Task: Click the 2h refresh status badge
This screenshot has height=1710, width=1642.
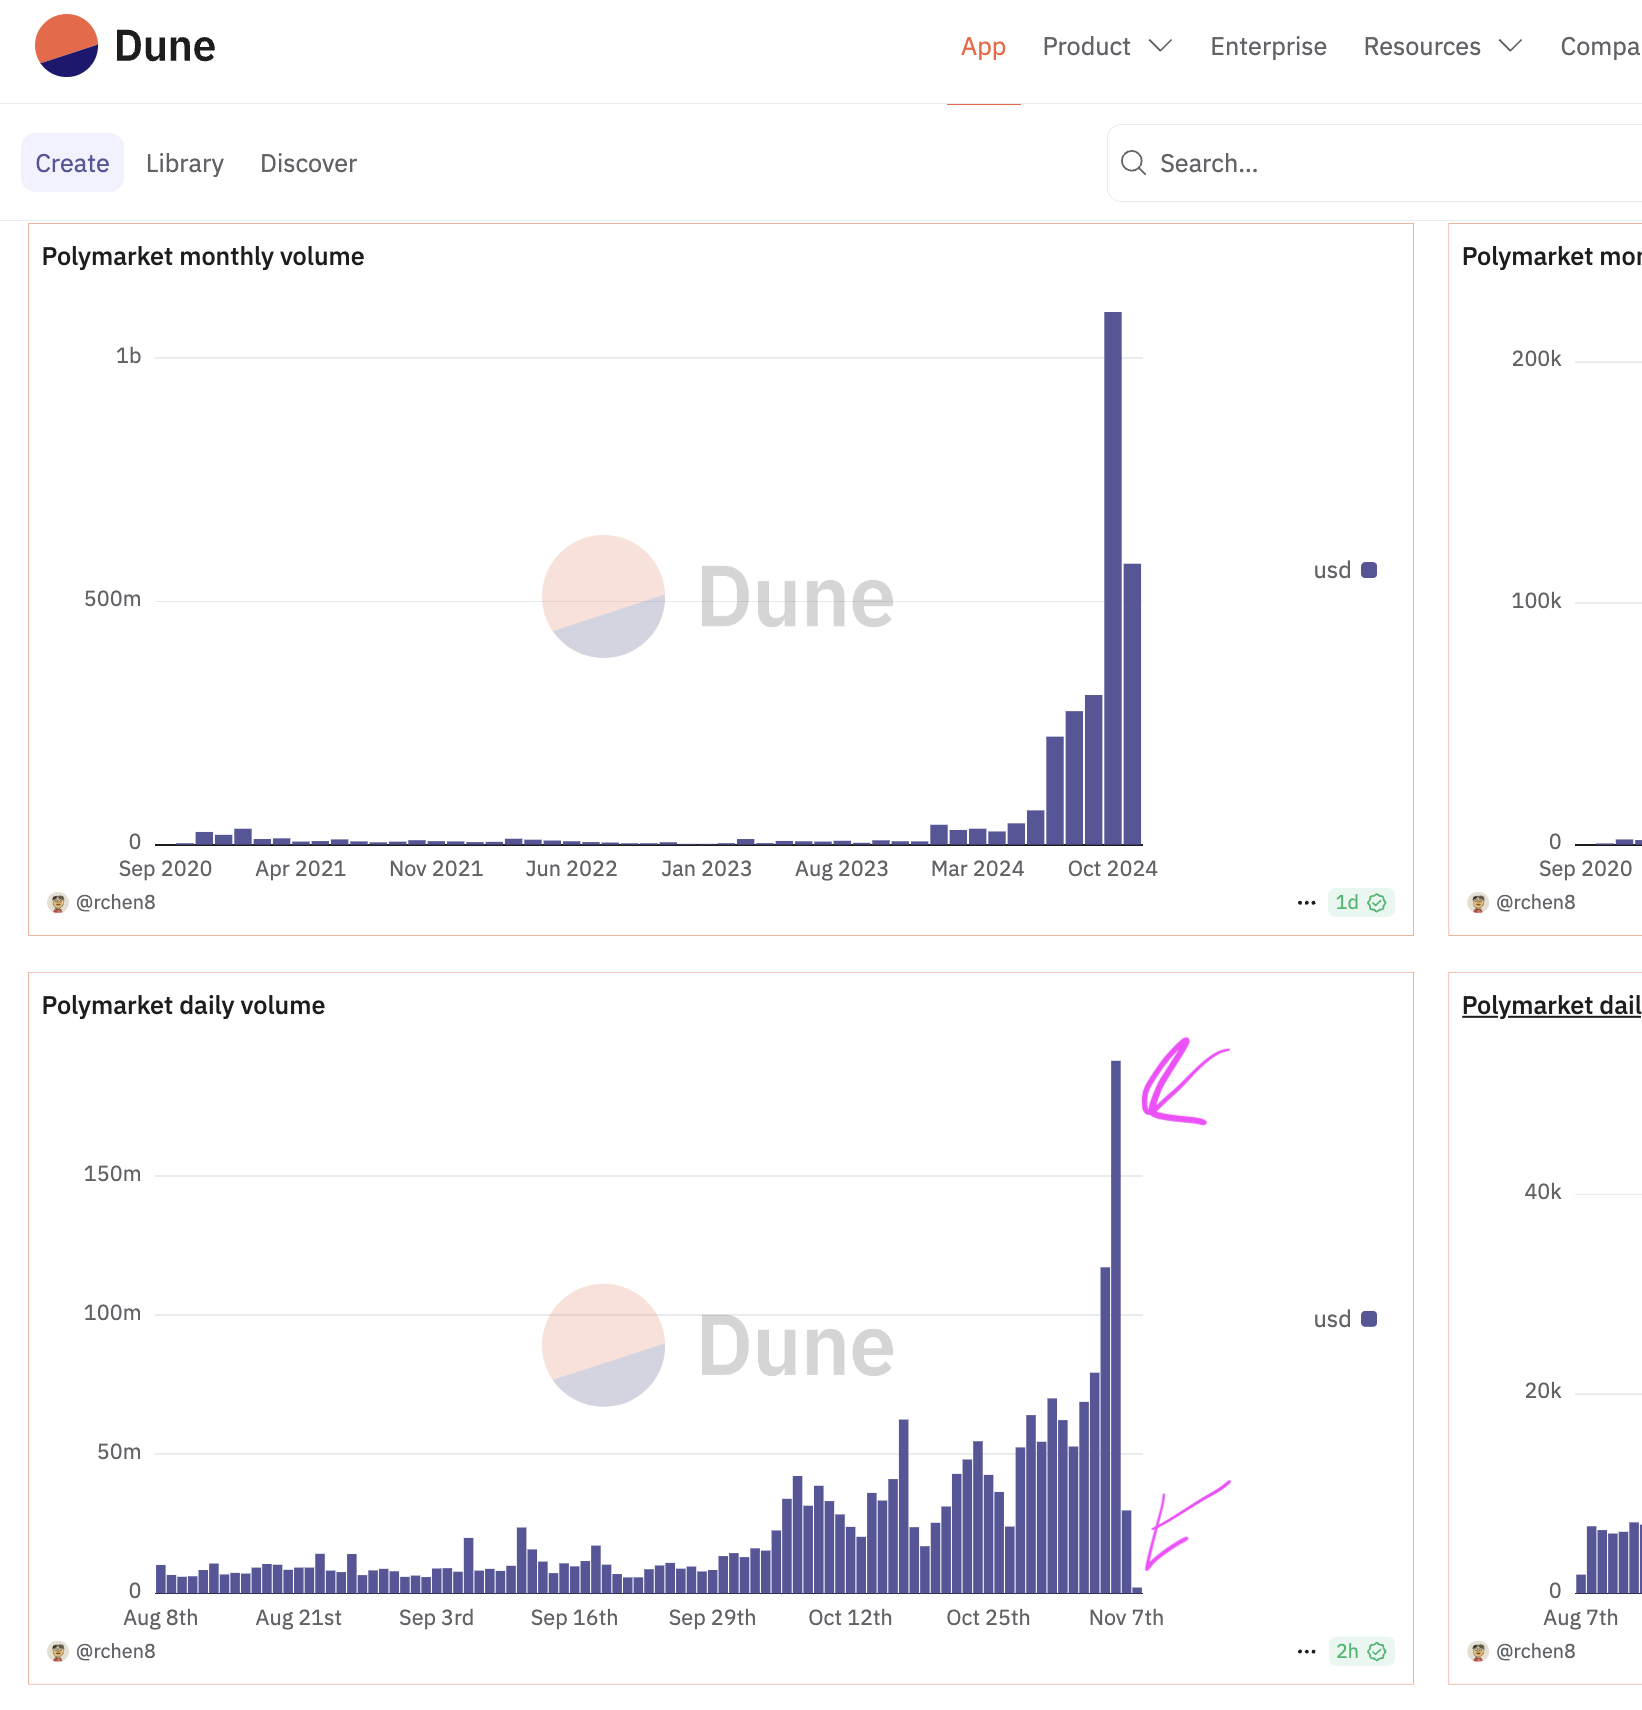Action: click(x=1360, y=1652)
